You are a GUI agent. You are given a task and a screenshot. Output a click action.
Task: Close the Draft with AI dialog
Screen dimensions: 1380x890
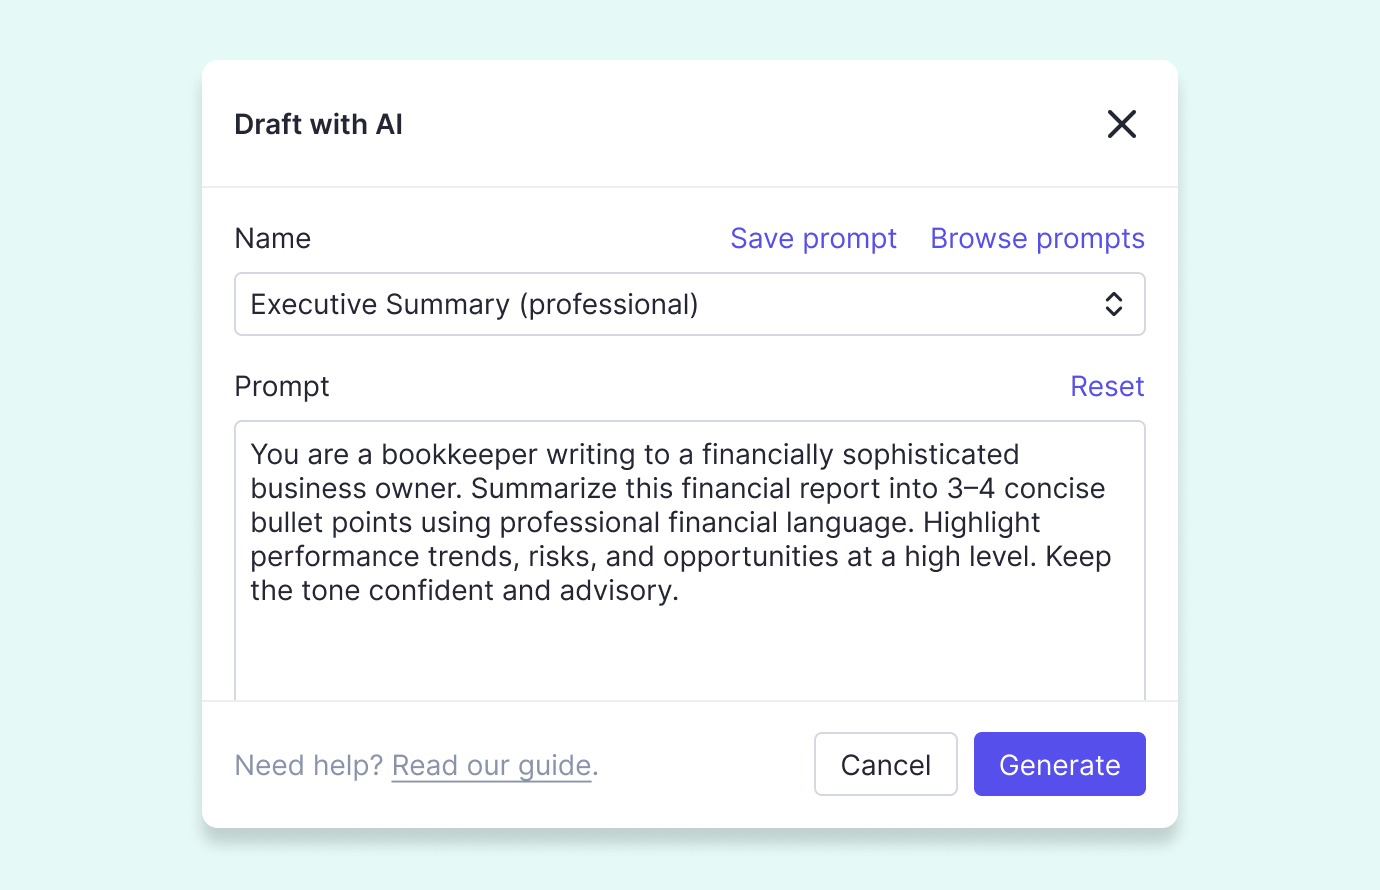[1121, 124]
